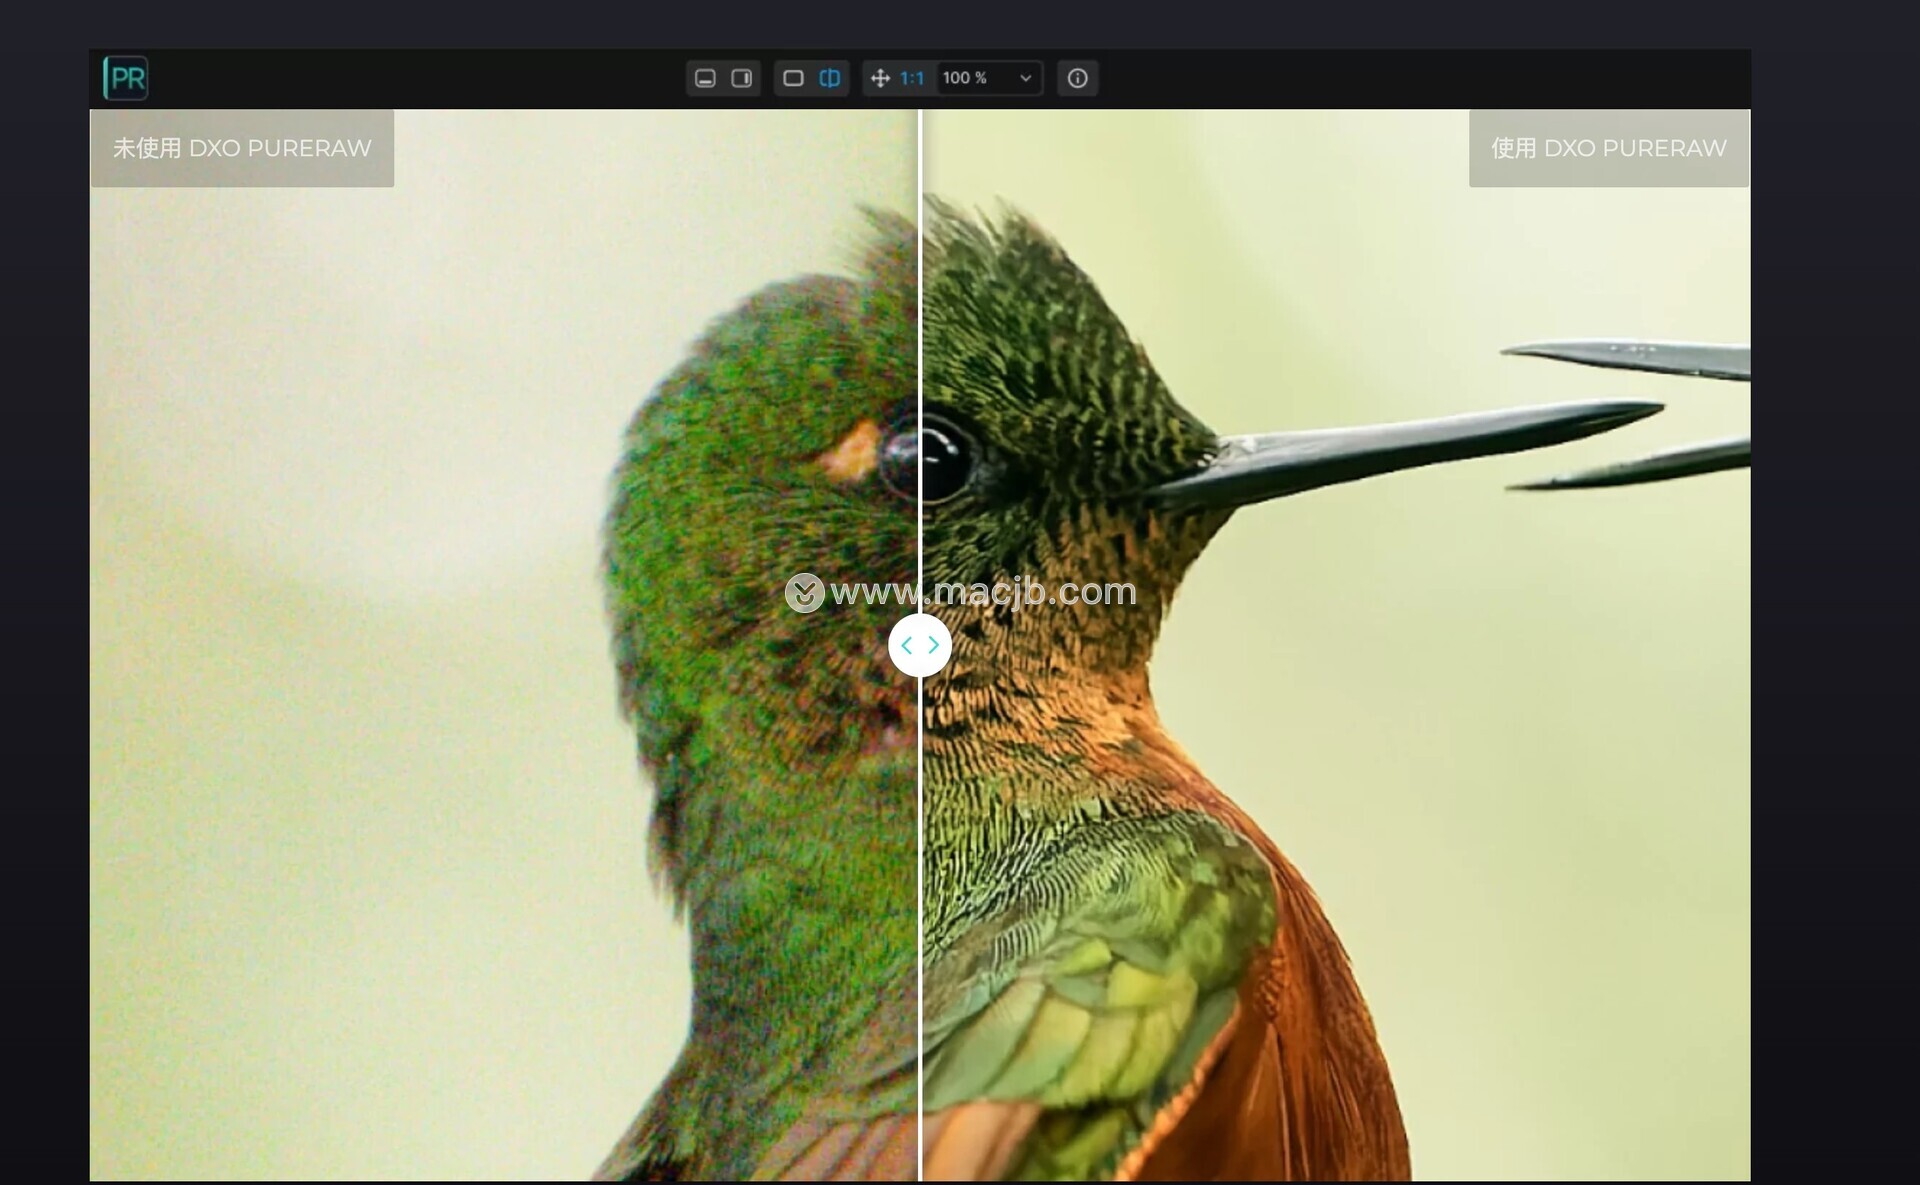Screen dimensions: 1920x1185
Task: Click the PR PureRAW logo icon
Action: click(126, 78)
